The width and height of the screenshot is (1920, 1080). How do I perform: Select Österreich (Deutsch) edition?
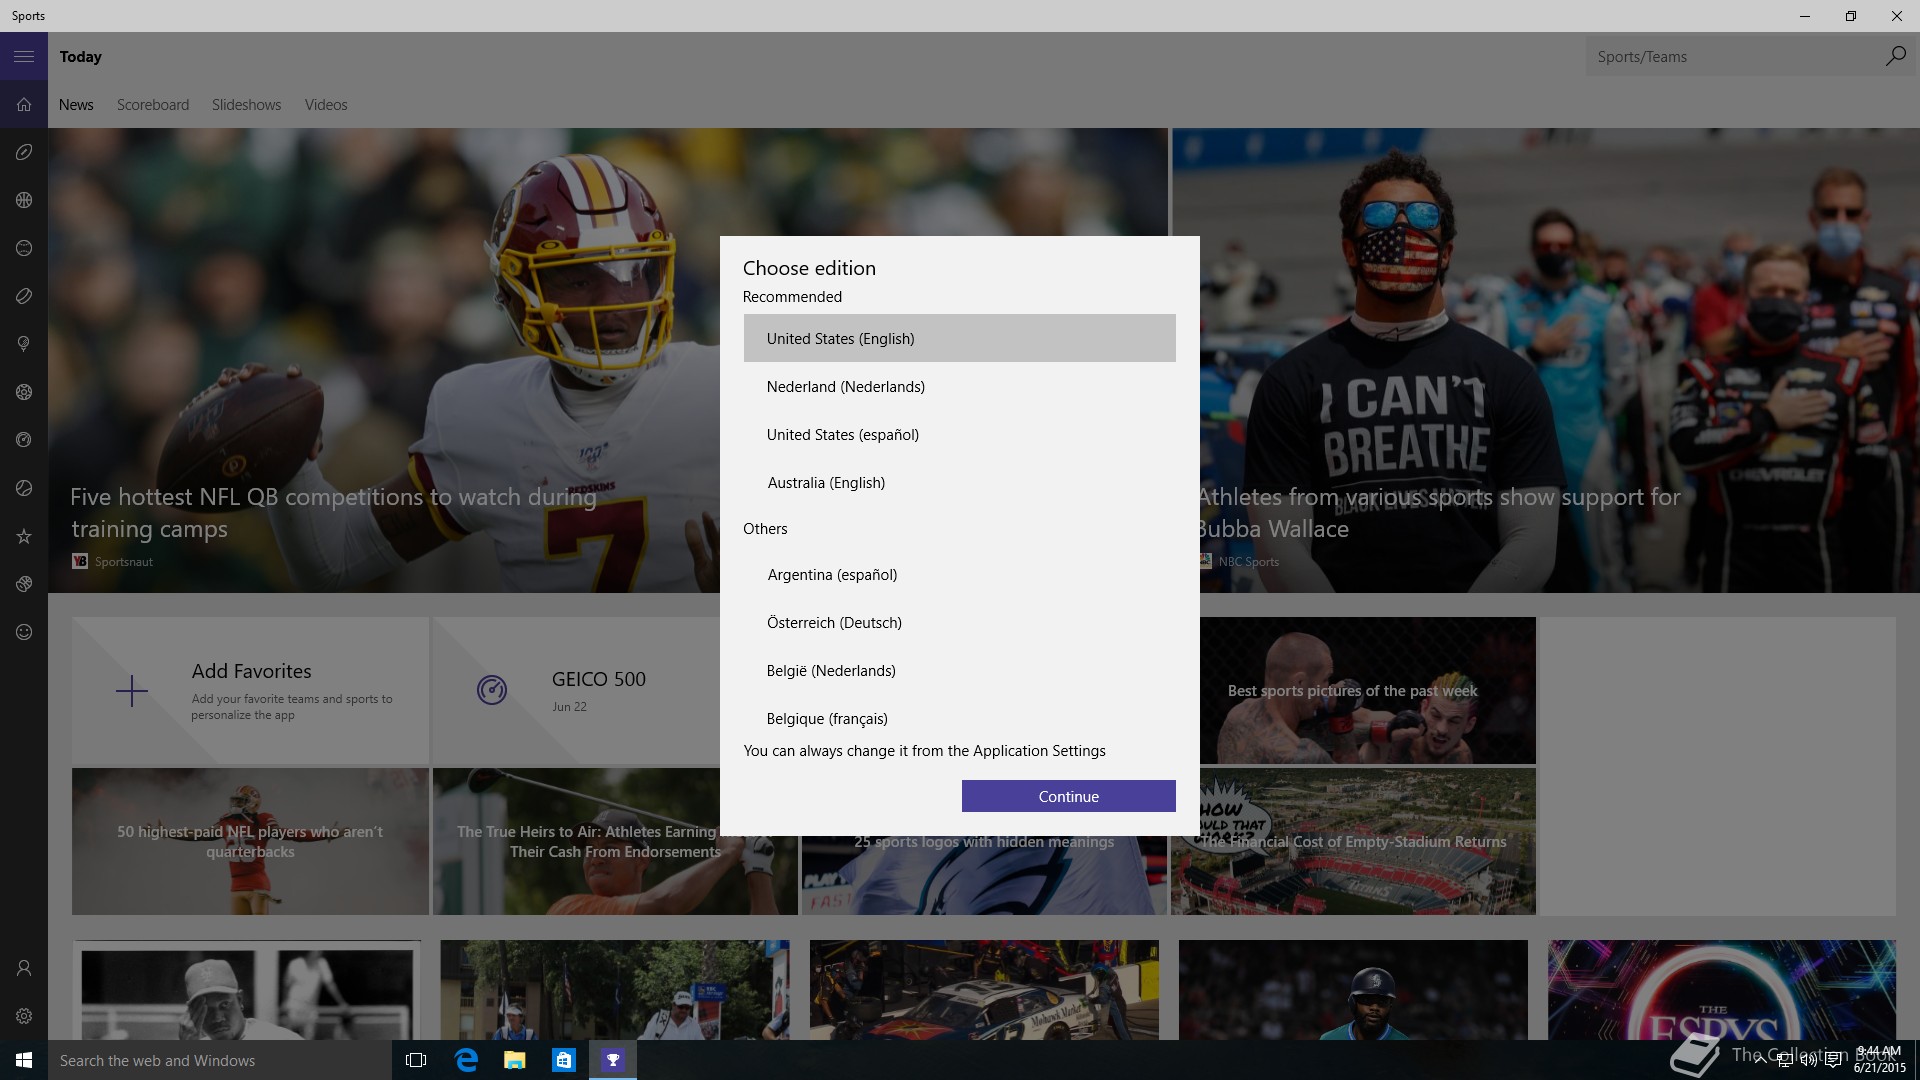(x=959, y=622)
